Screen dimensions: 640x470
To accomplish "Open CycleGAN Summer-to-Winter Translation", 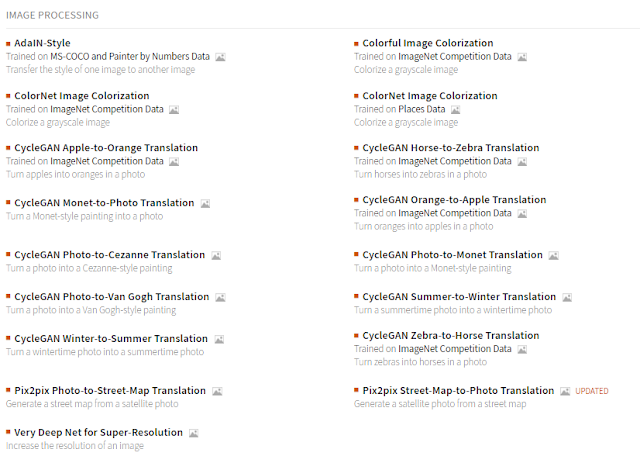I will [459, 297].
